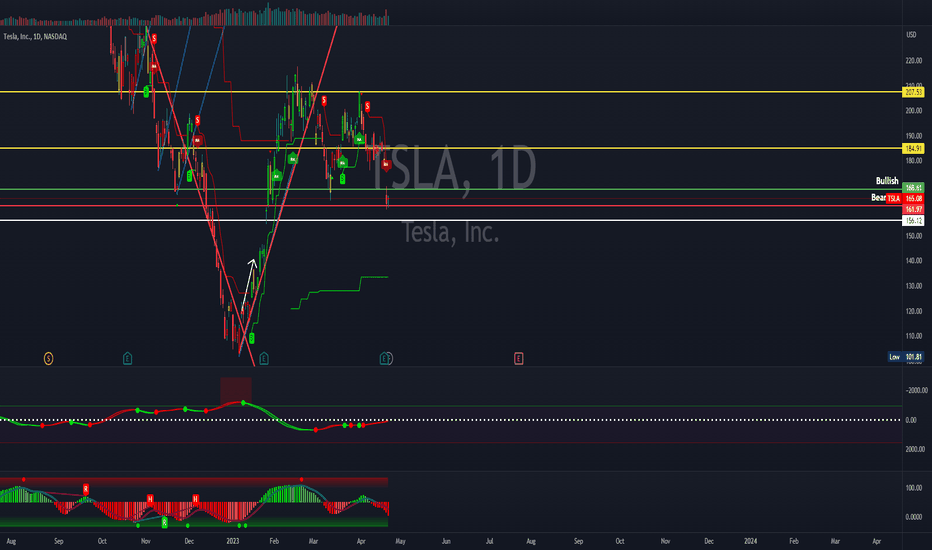Click Jul on the time axis
This screenshot has width=932, height=550.
tap(490, 541)
